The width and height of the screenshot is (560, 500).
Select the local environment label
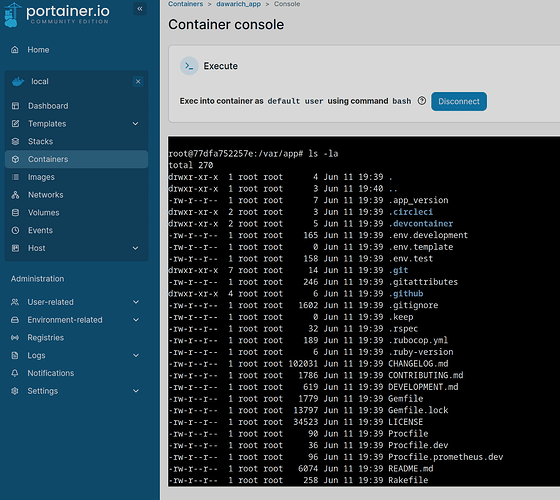coord(40,82)
